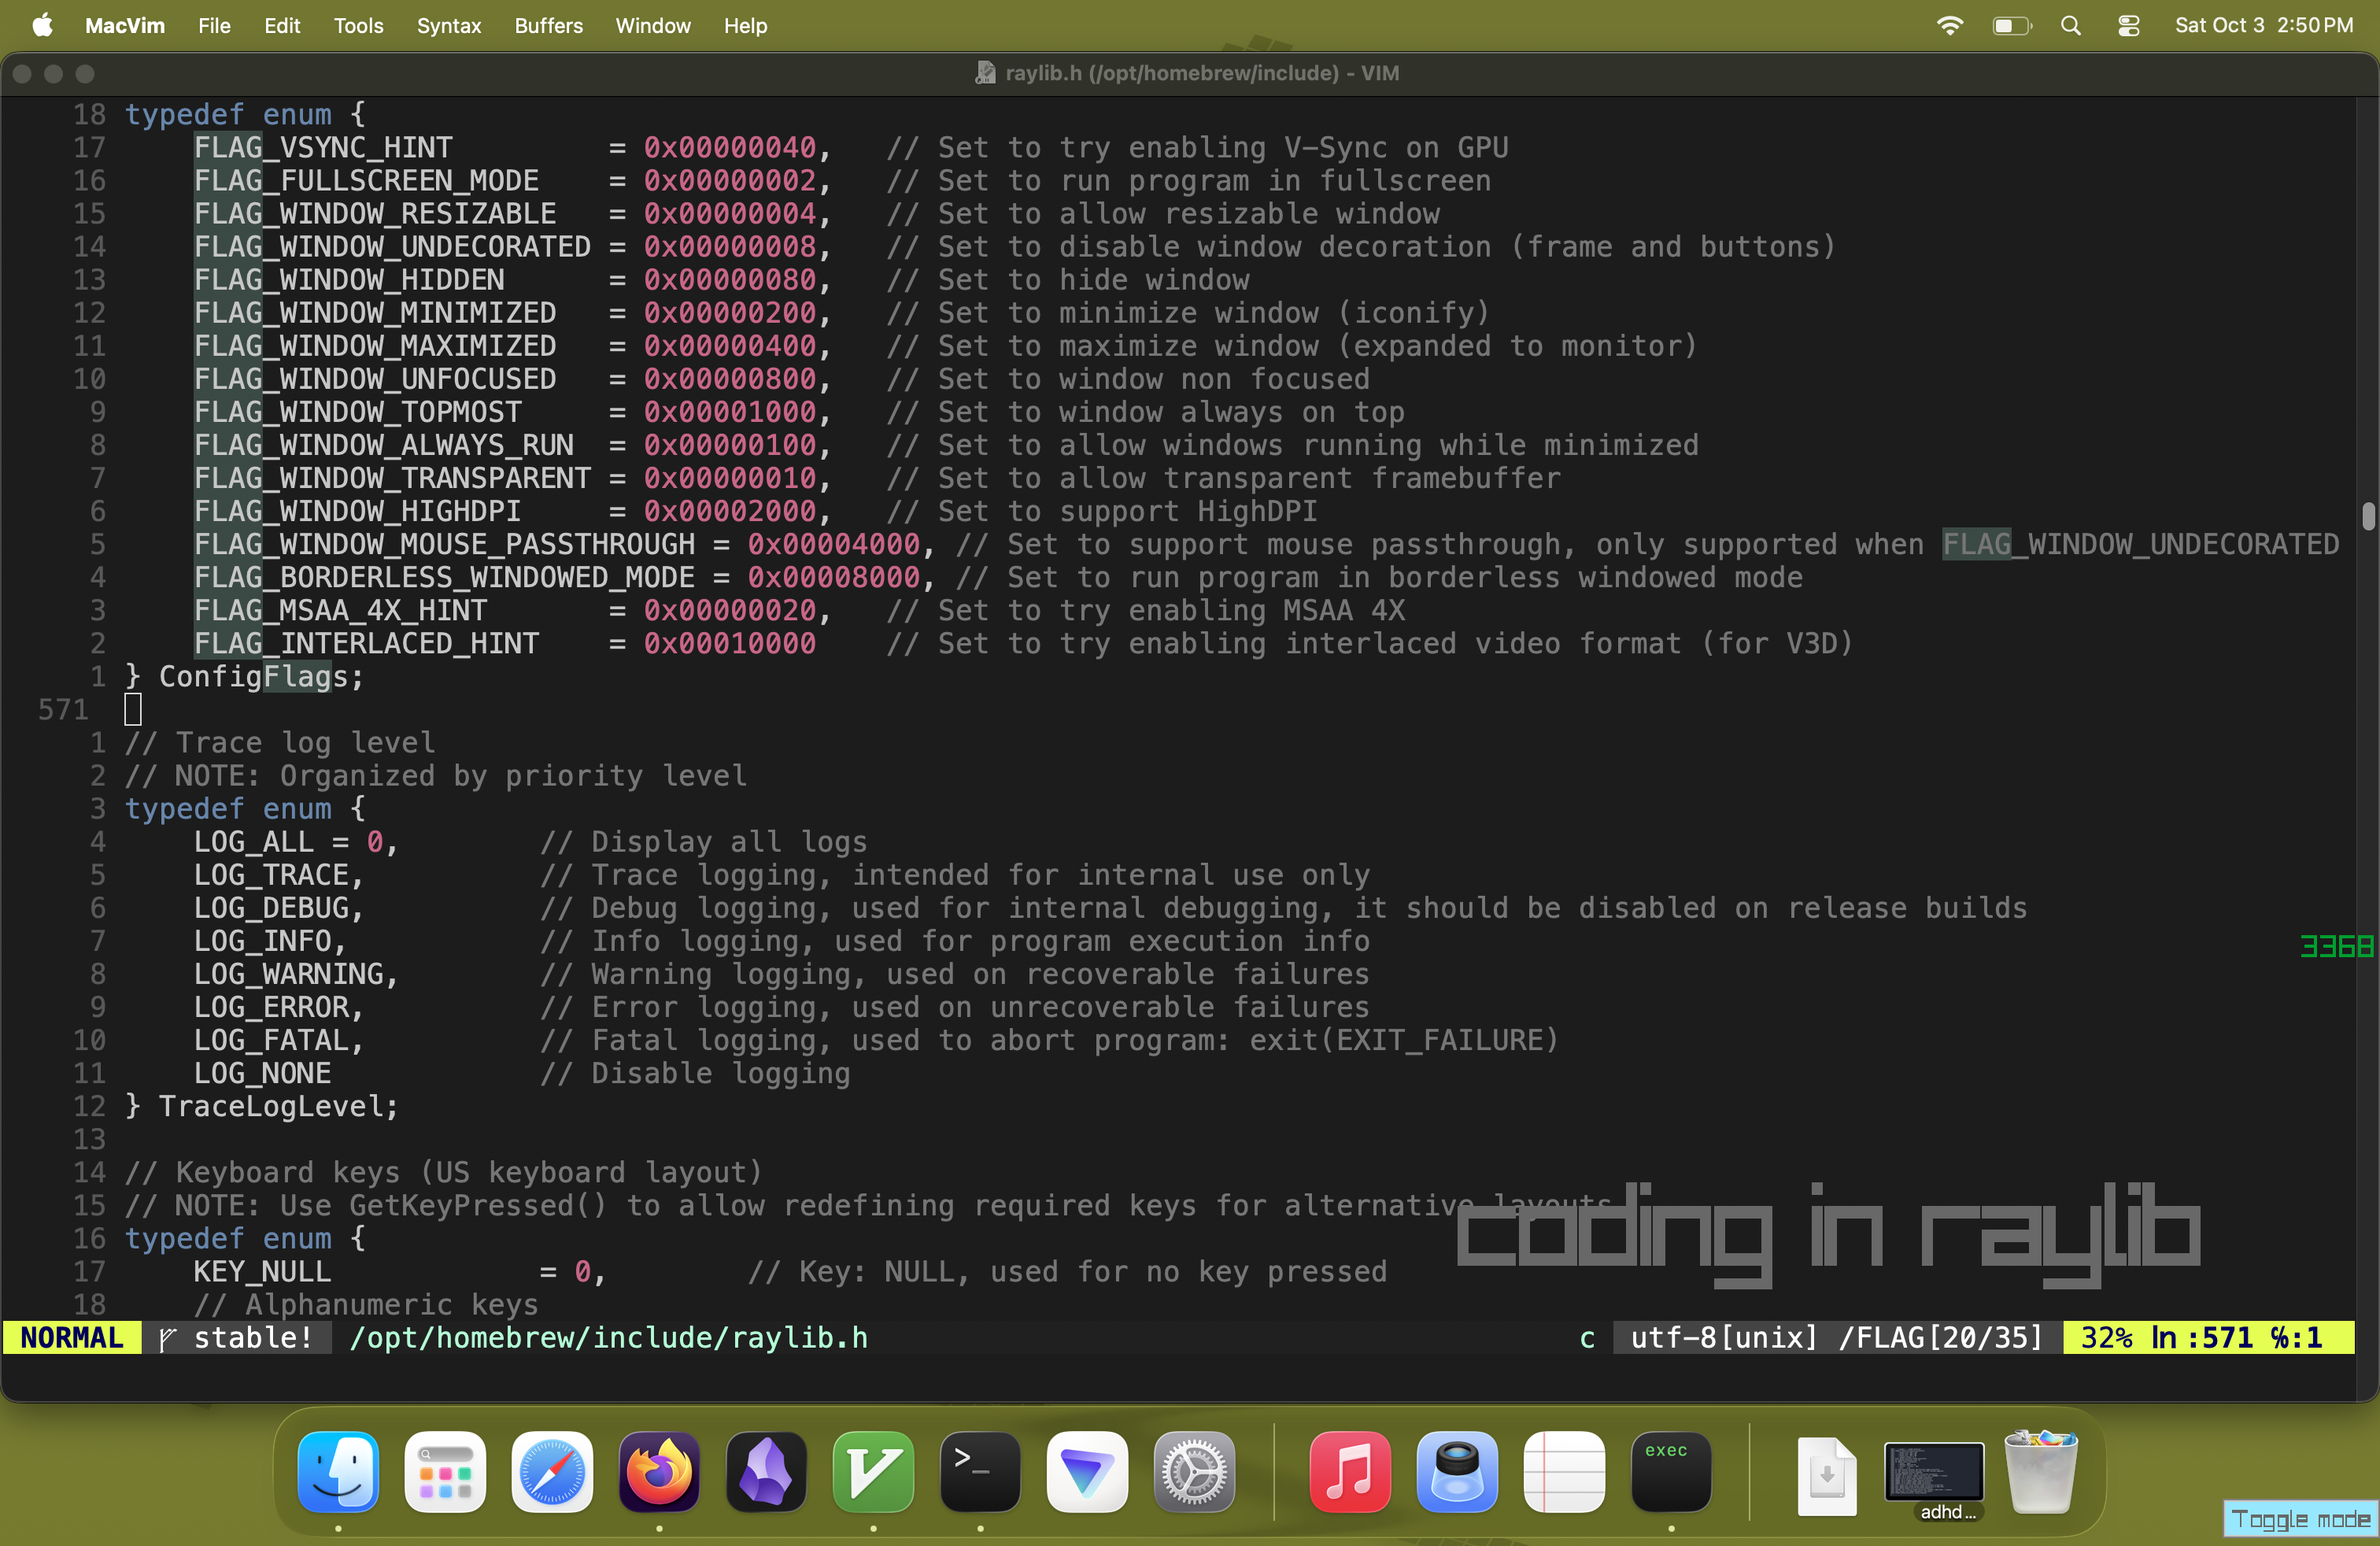Click the date and time display

[x=2264, y=25]
